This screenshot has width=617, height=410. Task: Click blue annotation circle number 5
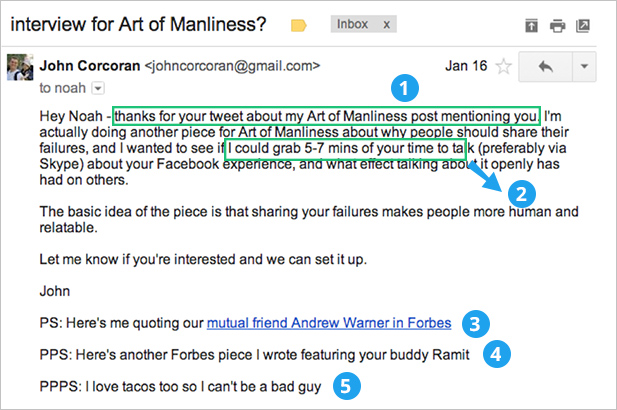345,385
